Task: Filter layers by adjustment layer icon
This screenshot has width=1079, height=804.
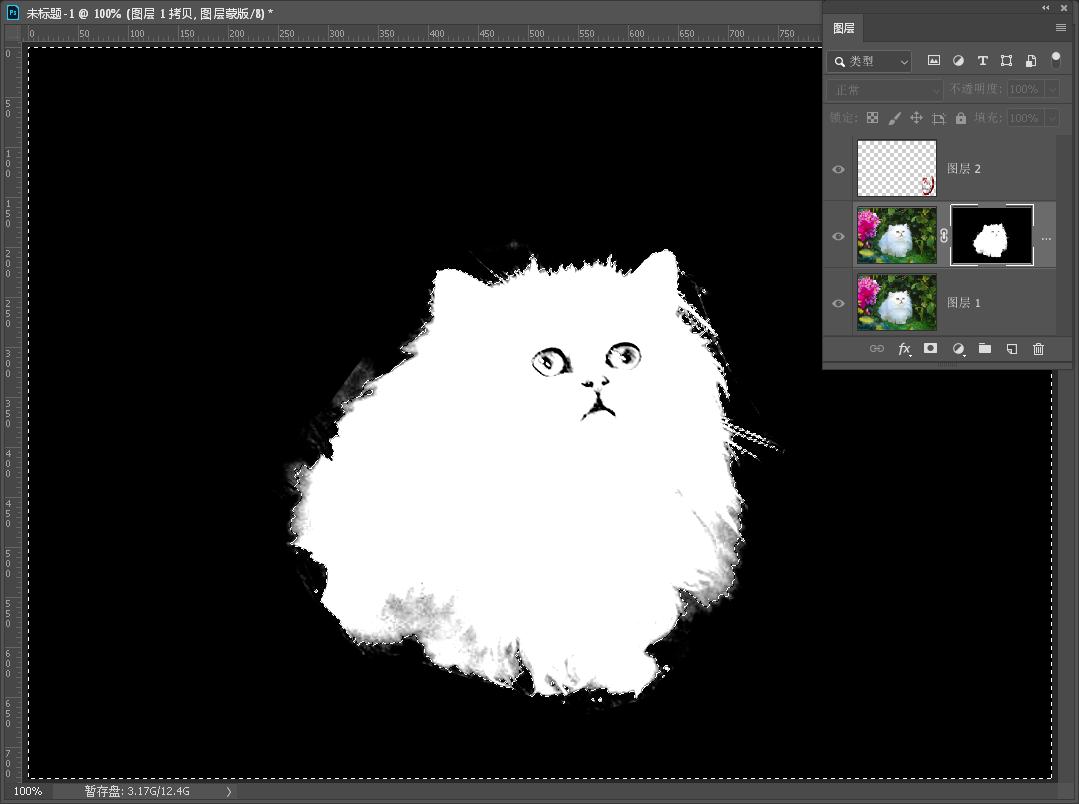Action: coord(958,61)
